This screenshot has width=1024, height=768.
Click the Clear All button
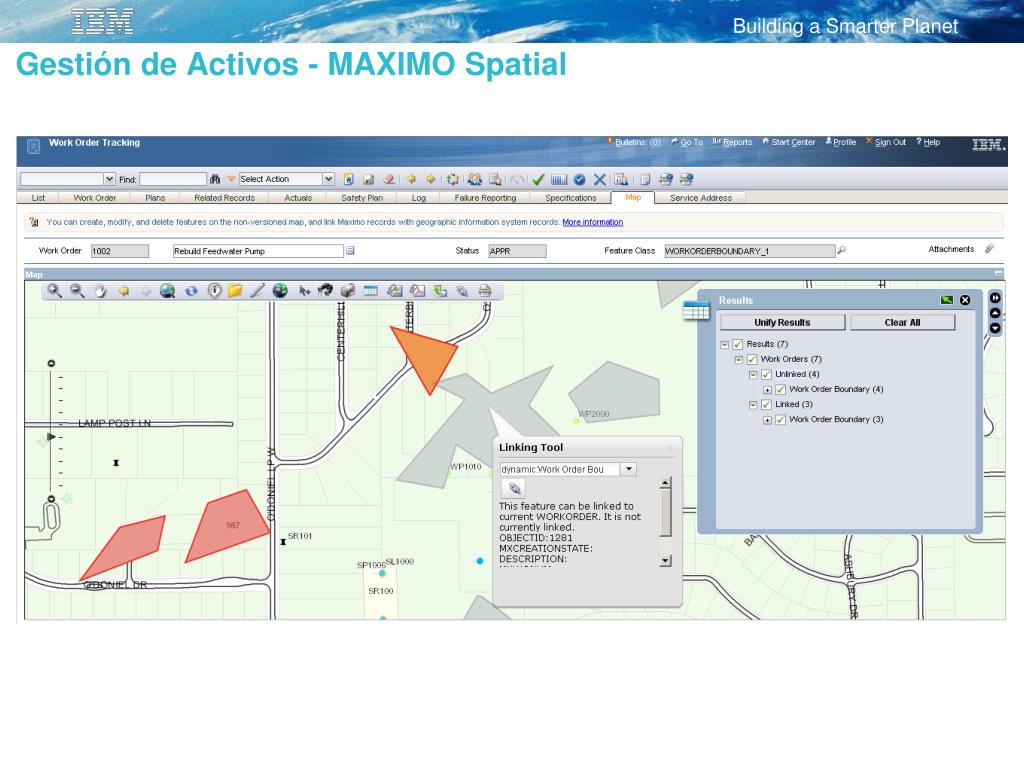click(903, 323)
